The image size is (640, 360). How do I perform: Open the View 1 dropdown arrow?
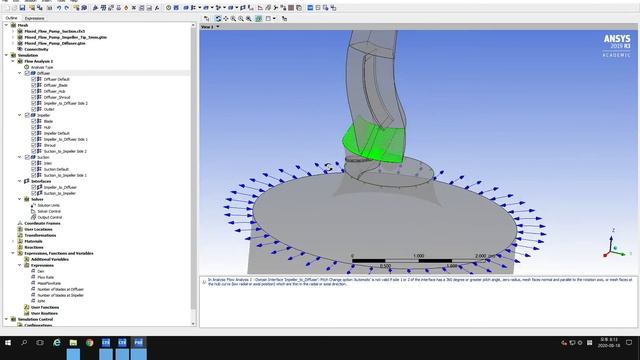(x=218, y=27)
